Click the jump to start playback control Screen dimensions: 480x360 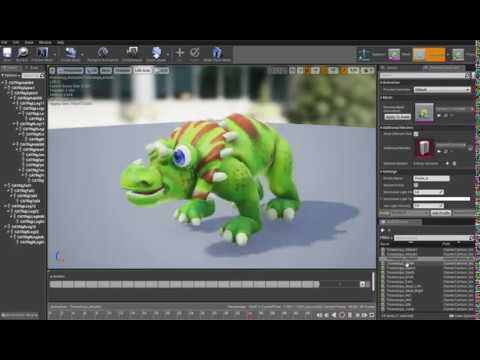[x=319, y=315]
